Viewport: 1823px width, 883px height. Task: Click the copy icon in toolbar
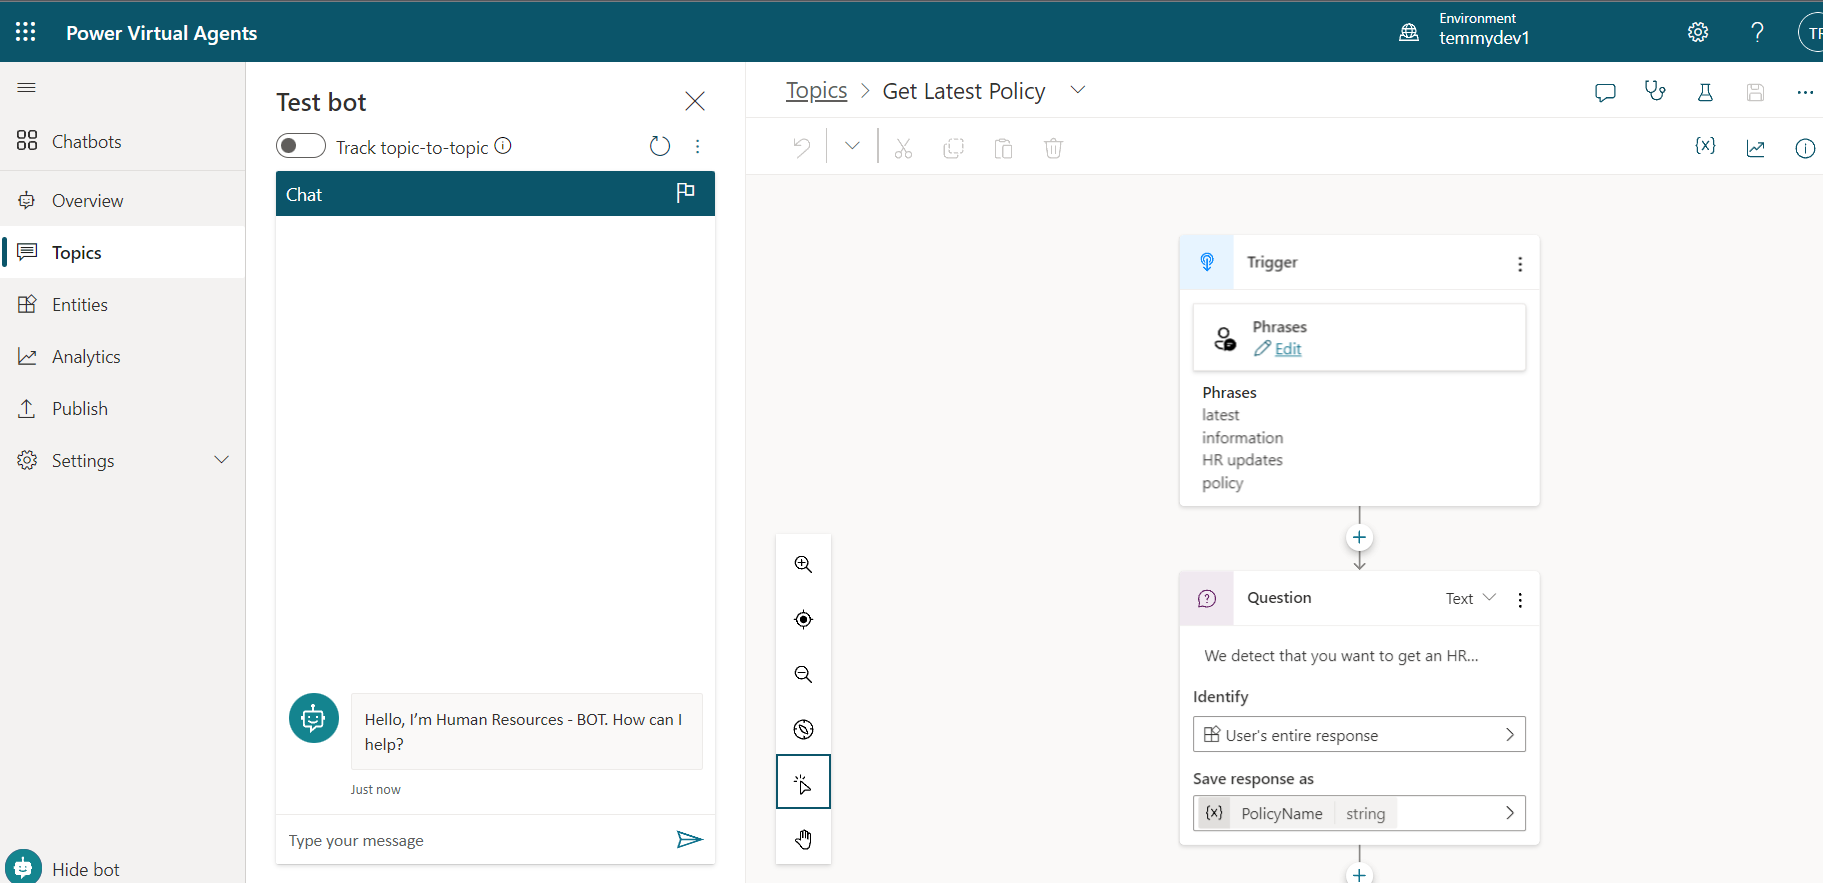click(953, 148)
